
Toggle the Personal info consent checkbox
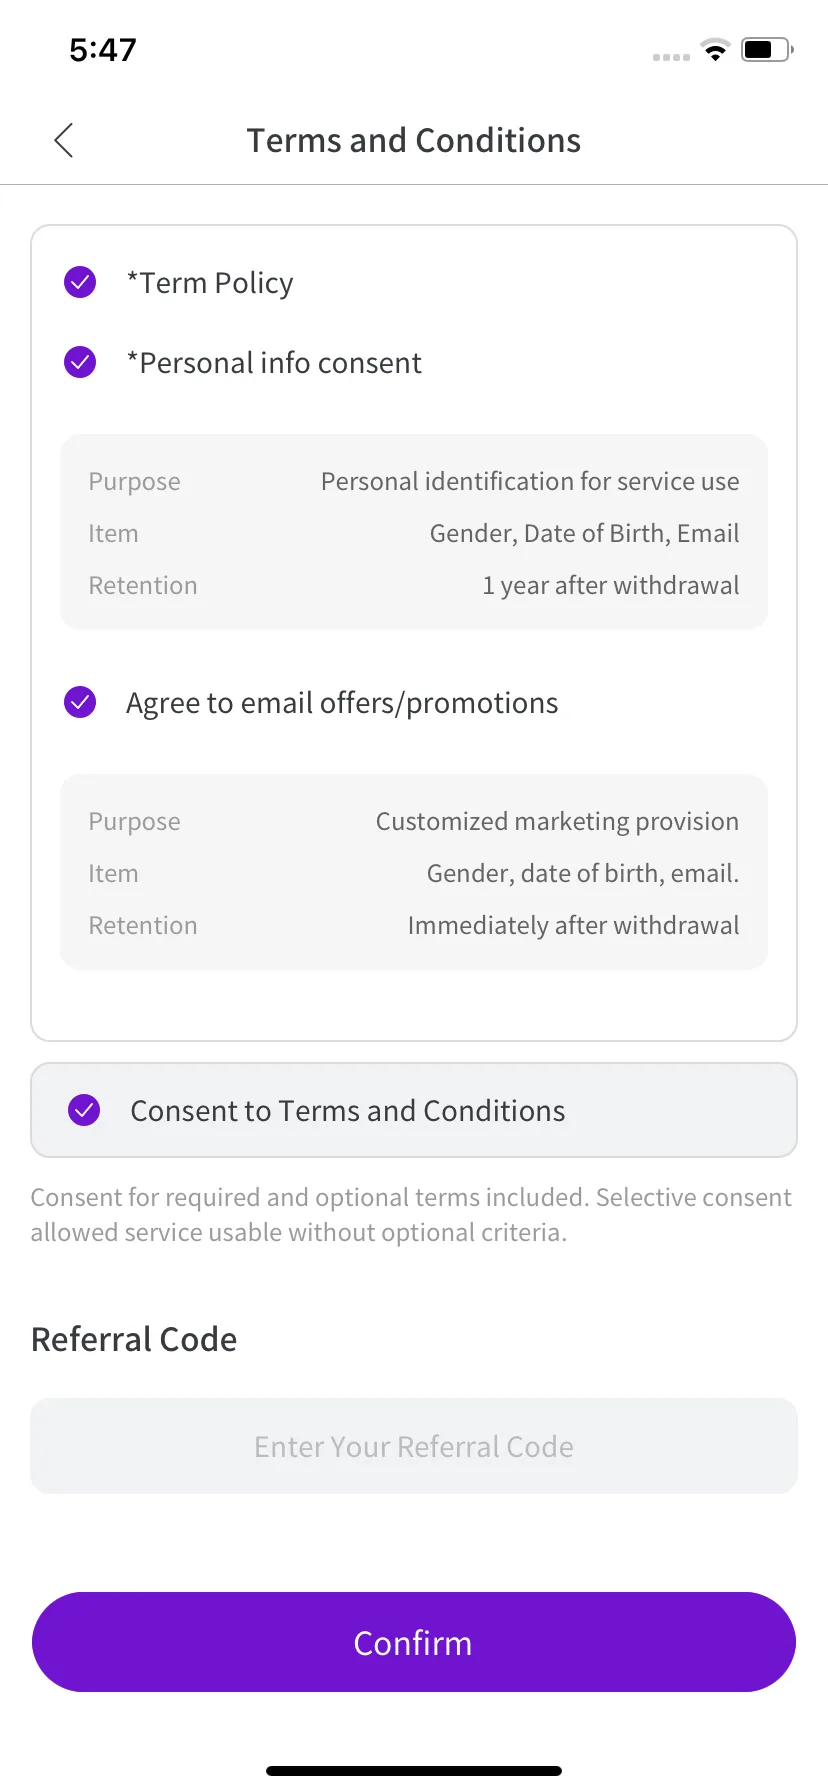pos(80,362)
